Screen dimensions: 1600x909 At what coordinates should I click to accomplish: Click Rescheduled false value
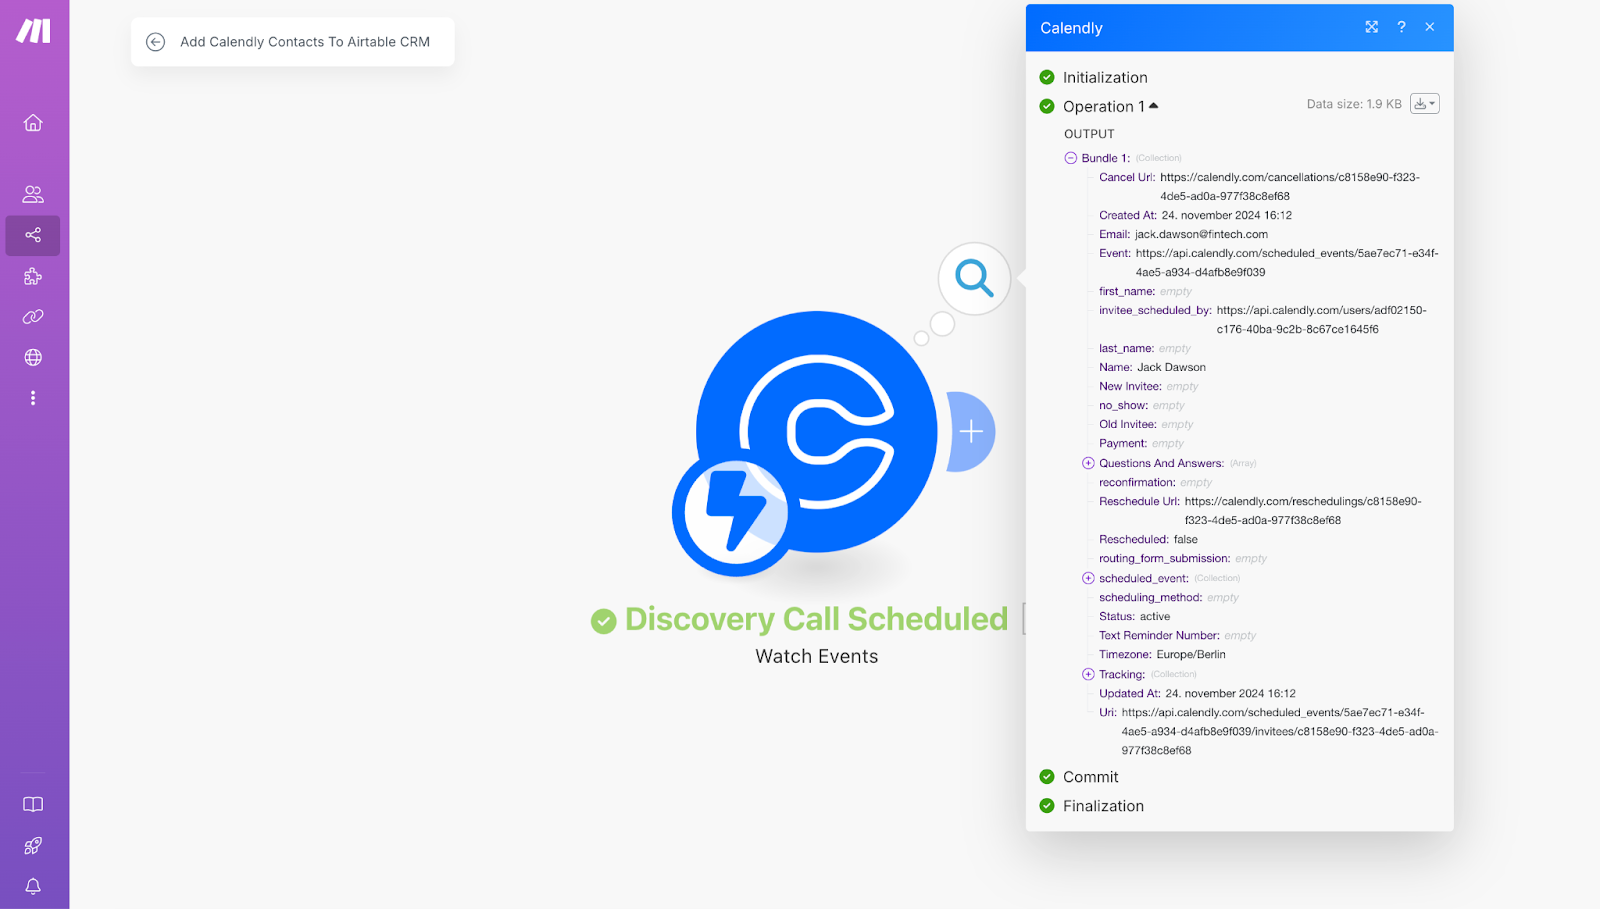[1185, 539]
